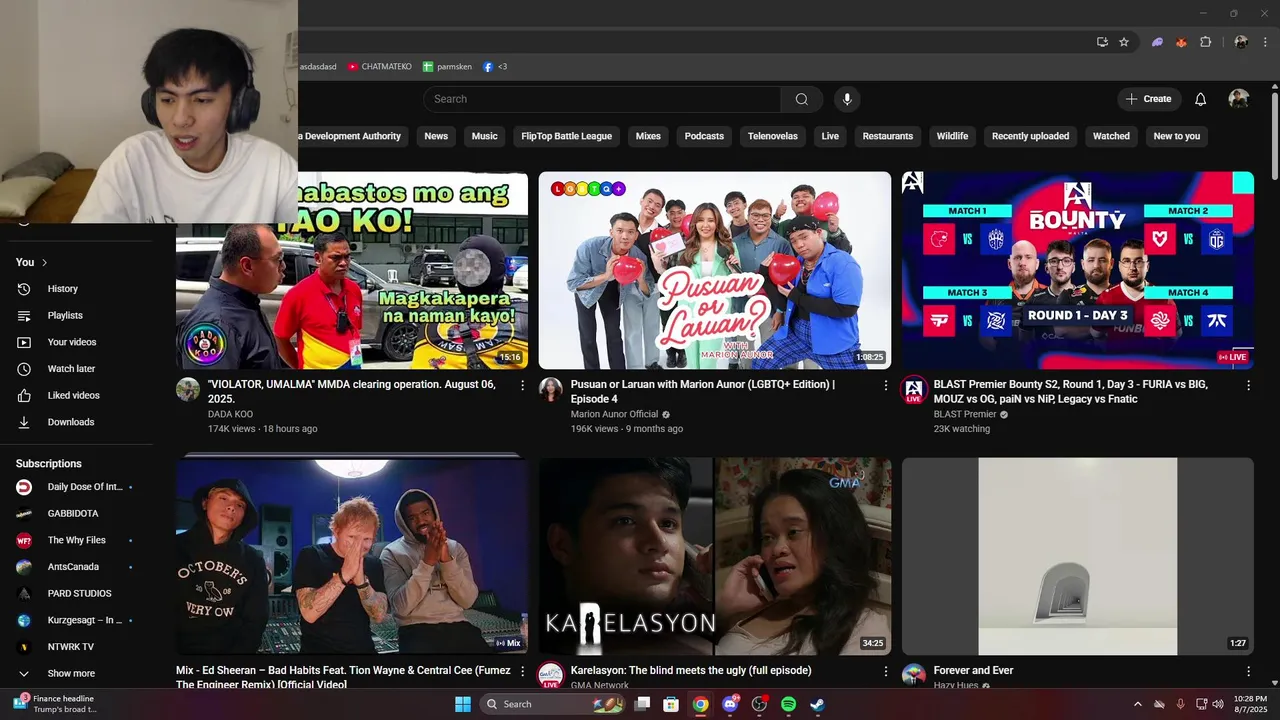
Task: Click the Liked videos thumbs-up icon
Action: [x=24, y=396]
